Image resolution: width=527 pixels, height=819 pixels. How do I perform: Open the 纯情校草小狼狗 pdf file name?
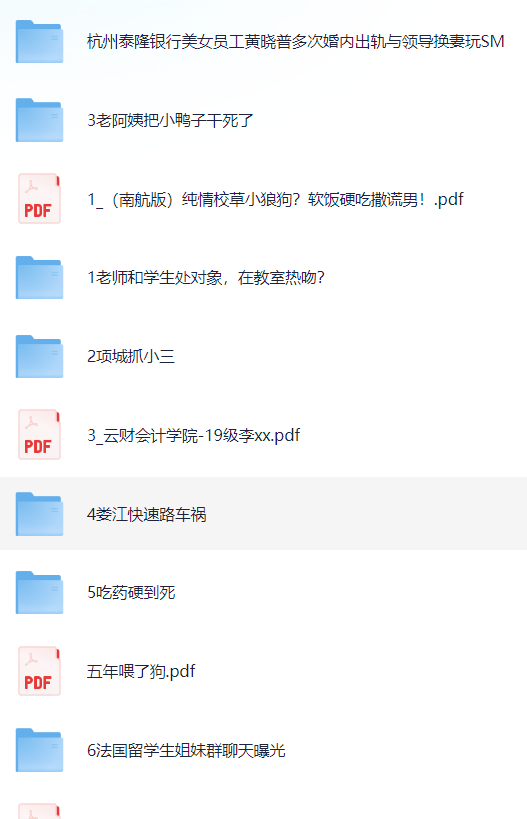pos(275,199)
